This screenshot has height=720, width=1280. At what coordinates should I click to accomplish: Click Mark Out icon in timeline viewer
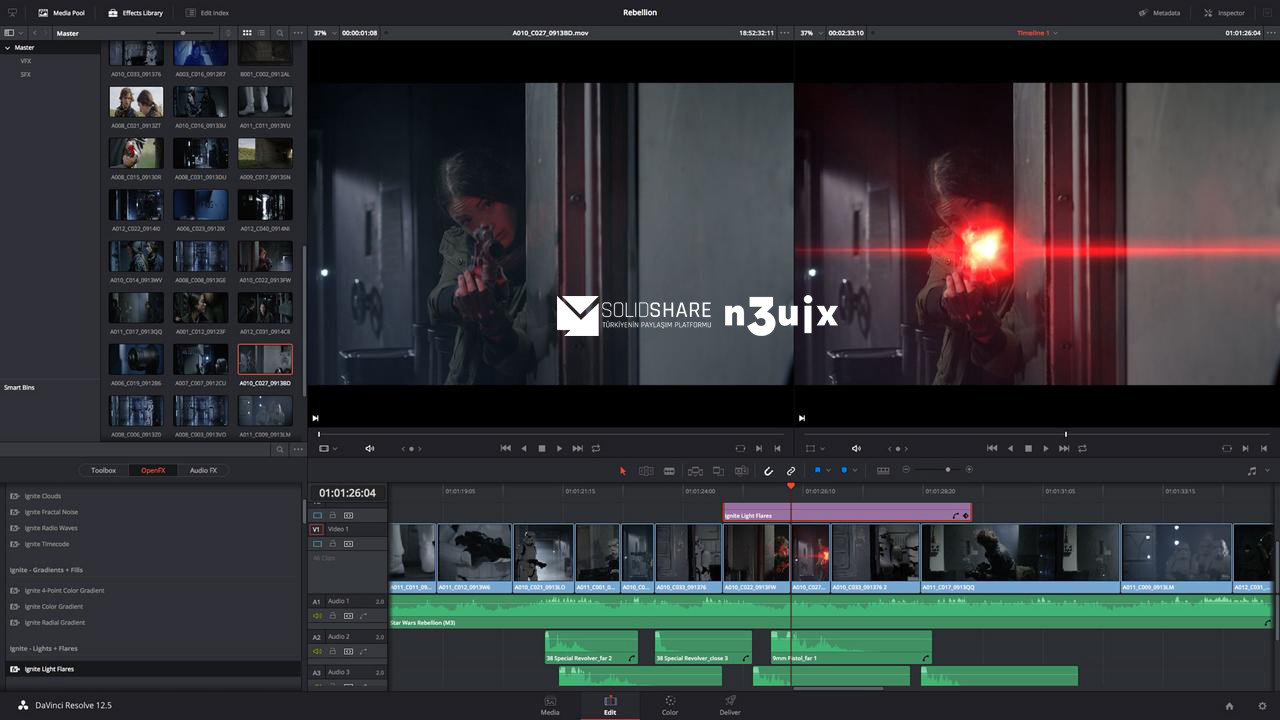tap(1264, 449)
